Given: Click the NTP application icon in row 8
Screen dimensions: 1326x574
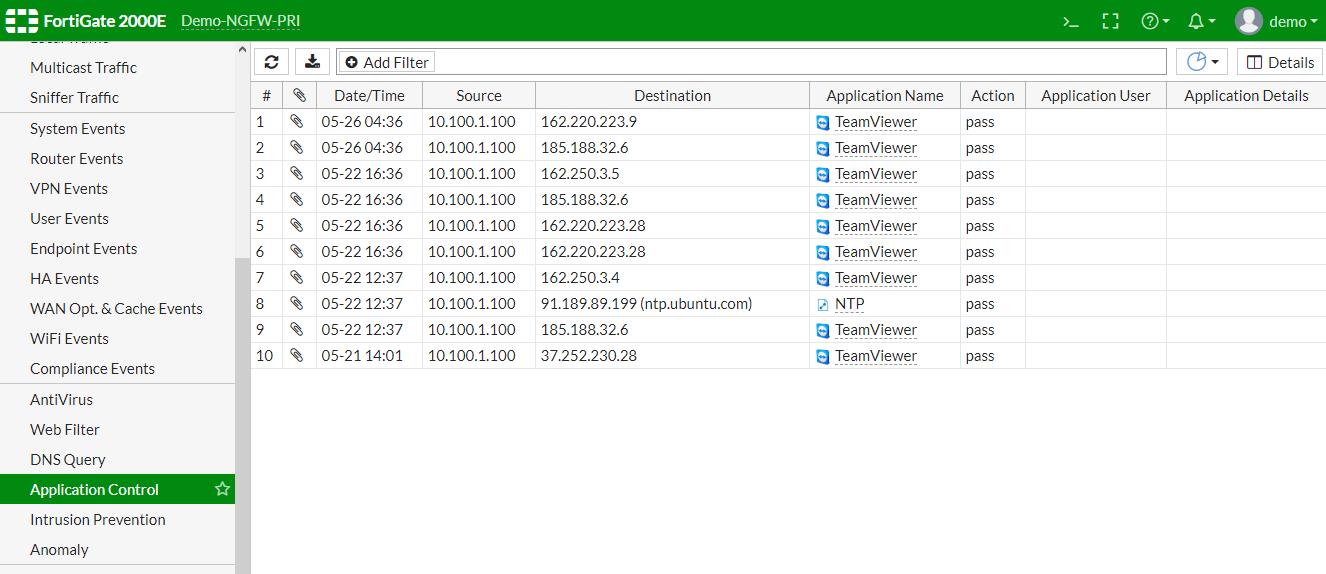Looking at the screenshot, I should coord(823,305).
